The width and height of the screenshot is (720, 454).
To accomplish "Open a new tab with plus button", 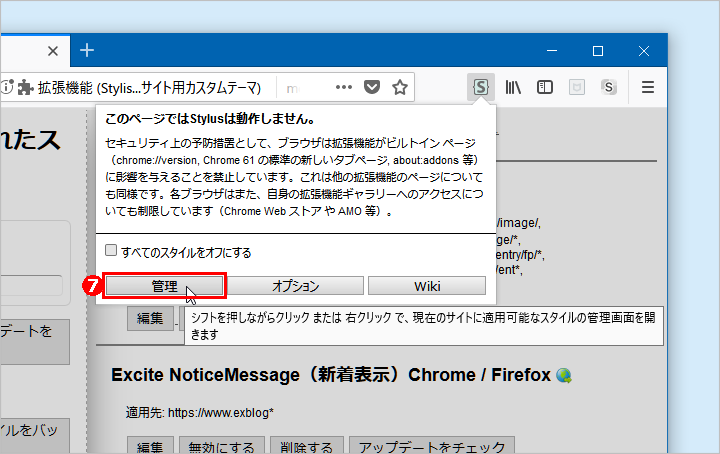I will (x=87, y=50).
